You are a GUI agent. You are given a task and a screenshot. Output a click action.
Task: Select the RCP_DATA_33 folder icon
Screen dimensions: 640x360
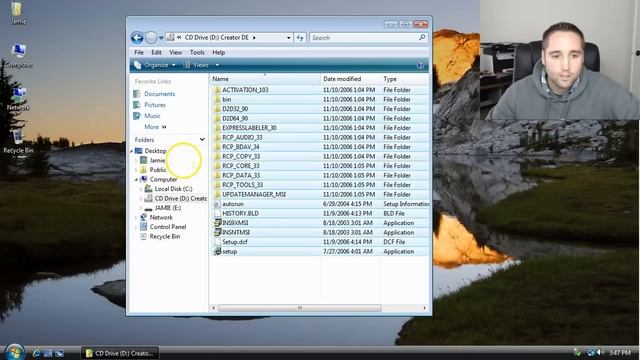coord(217,176)
